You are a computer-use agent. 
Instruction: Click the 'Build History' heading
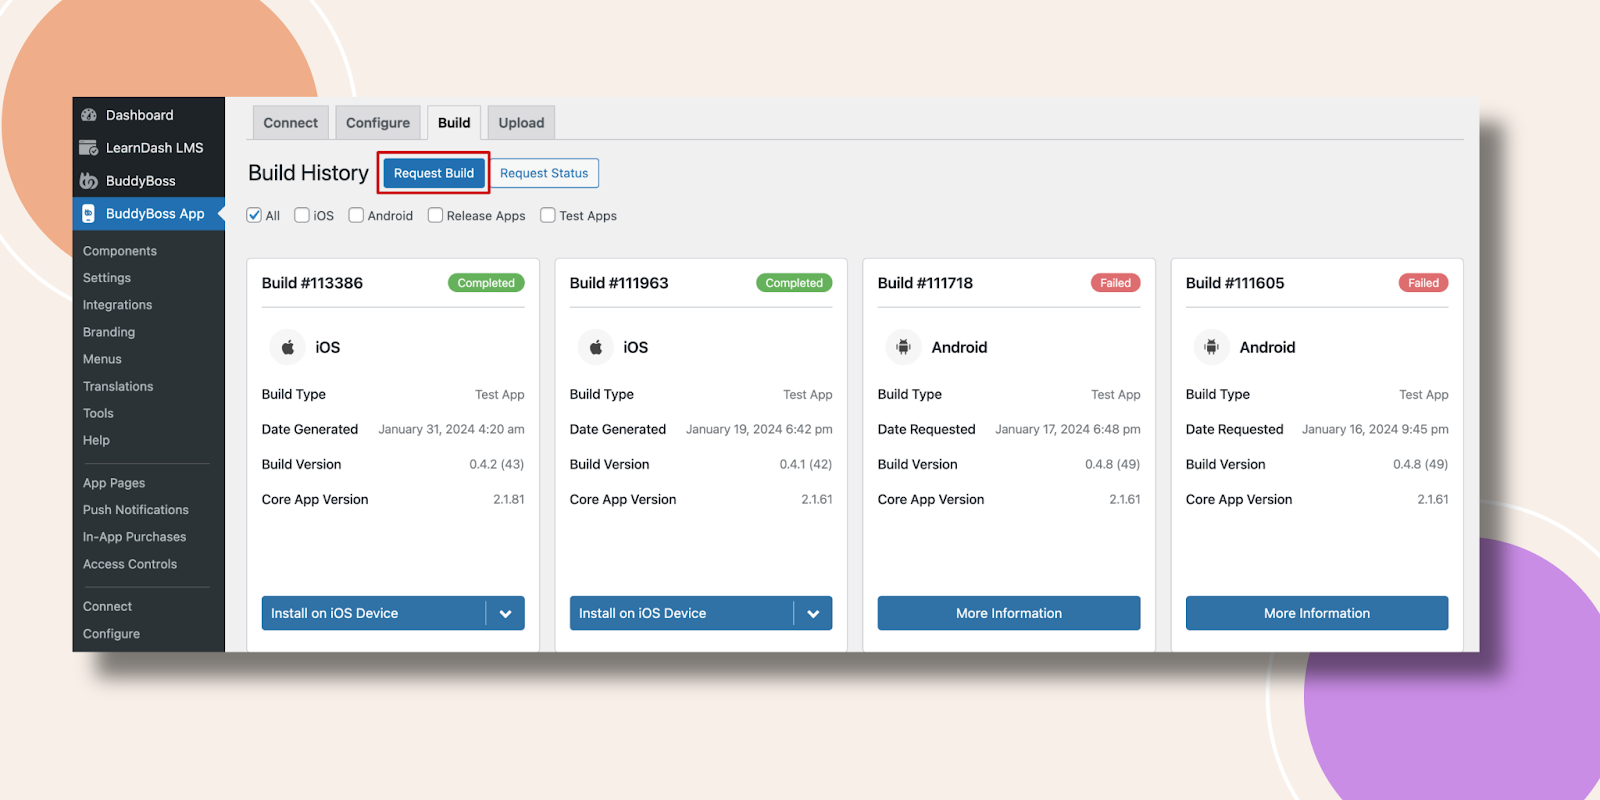[x=308, y=173]
